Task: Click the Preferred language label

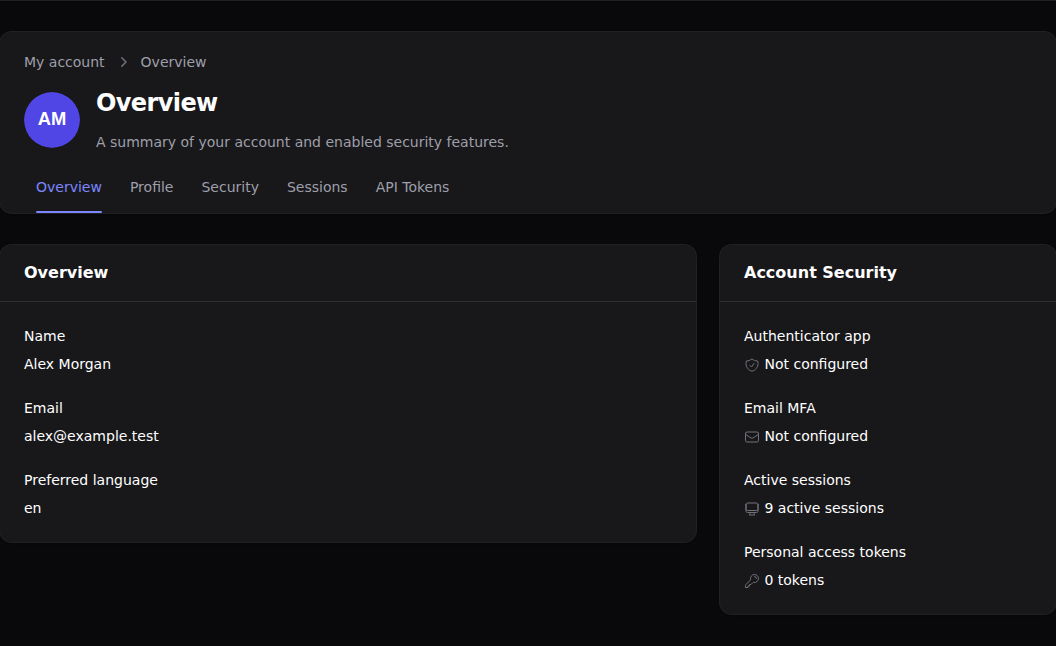Action: pos(91,480)
